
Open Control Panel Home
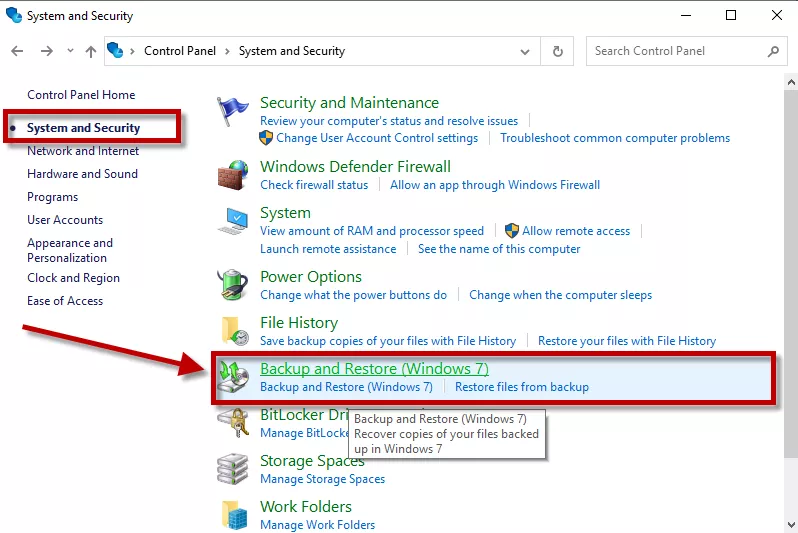[x=81, y=95]
